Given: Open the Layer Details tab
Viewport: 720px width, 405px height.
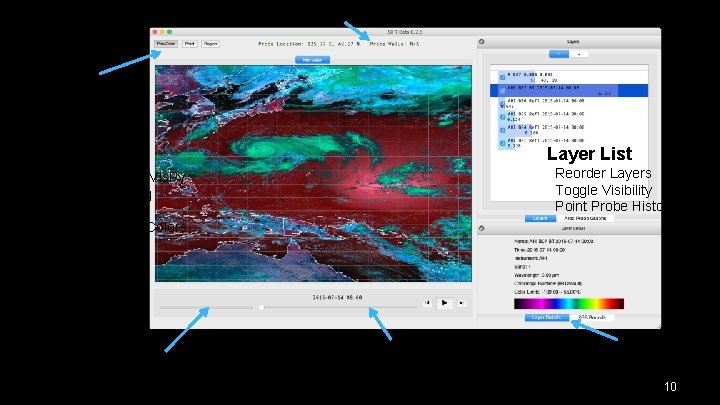Looking at the screenshot, I should click(547, 317).
